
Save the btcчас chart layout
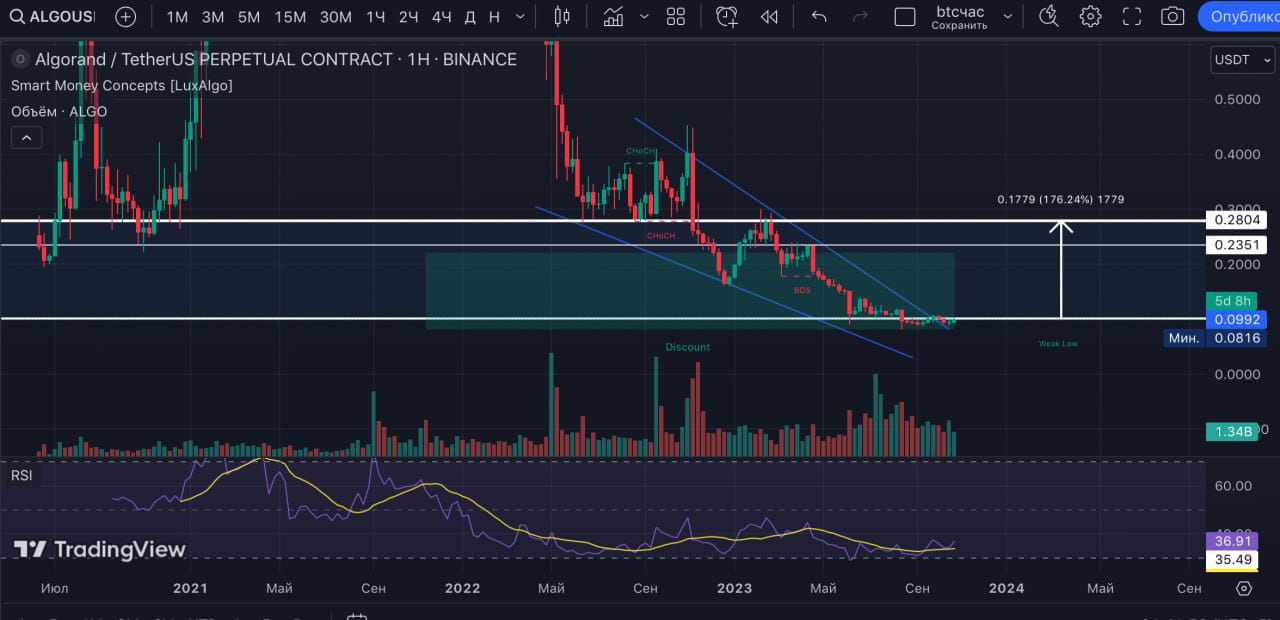[x=959, y=17]
